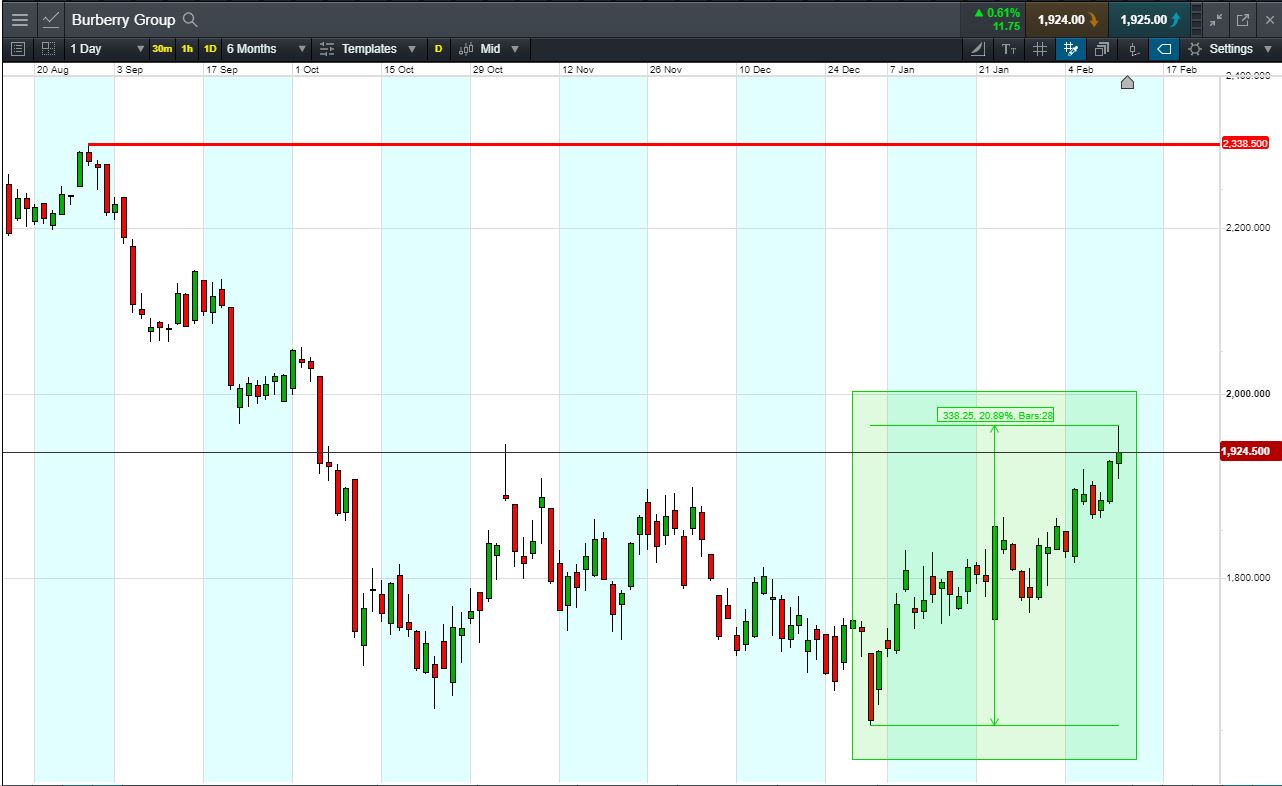This screenshot has height=786, width=1282.
Task: Switch to the 30m interval shortcut
Action: pyautogui.click(x=162, y=48)
